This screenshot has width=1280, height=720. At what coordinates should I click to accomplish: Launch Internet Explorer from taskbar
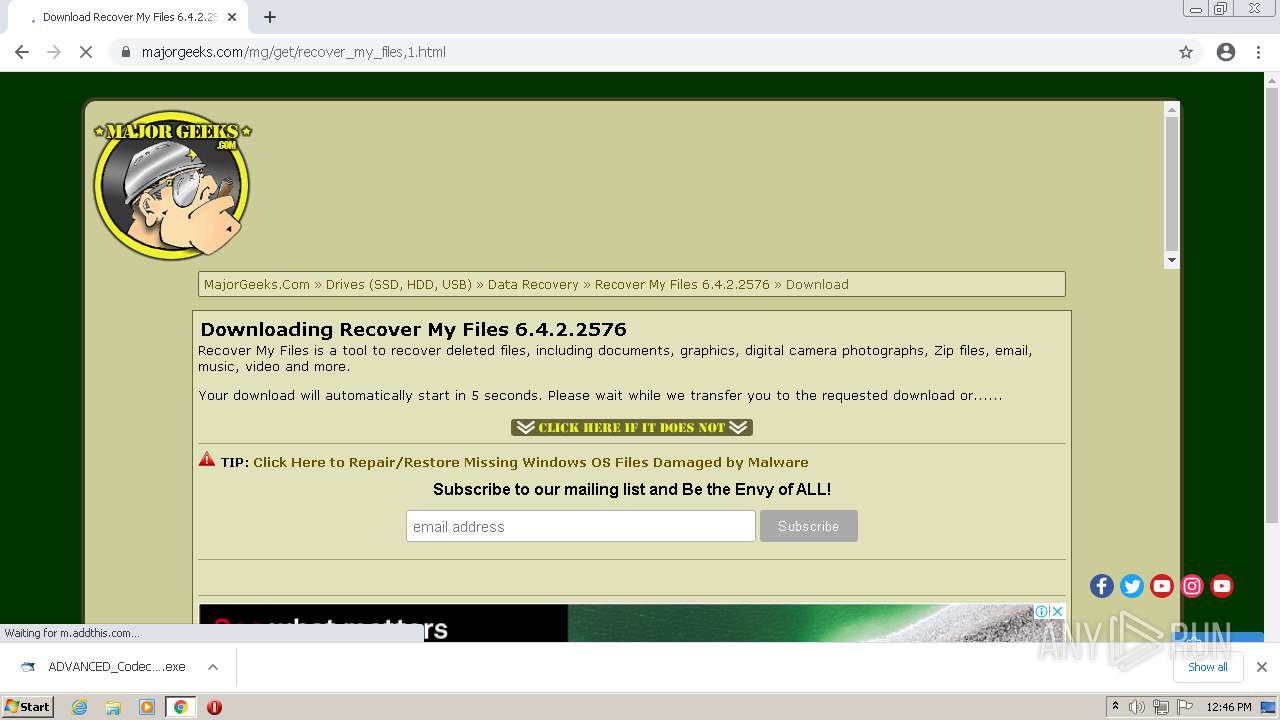tap(80, 707)
